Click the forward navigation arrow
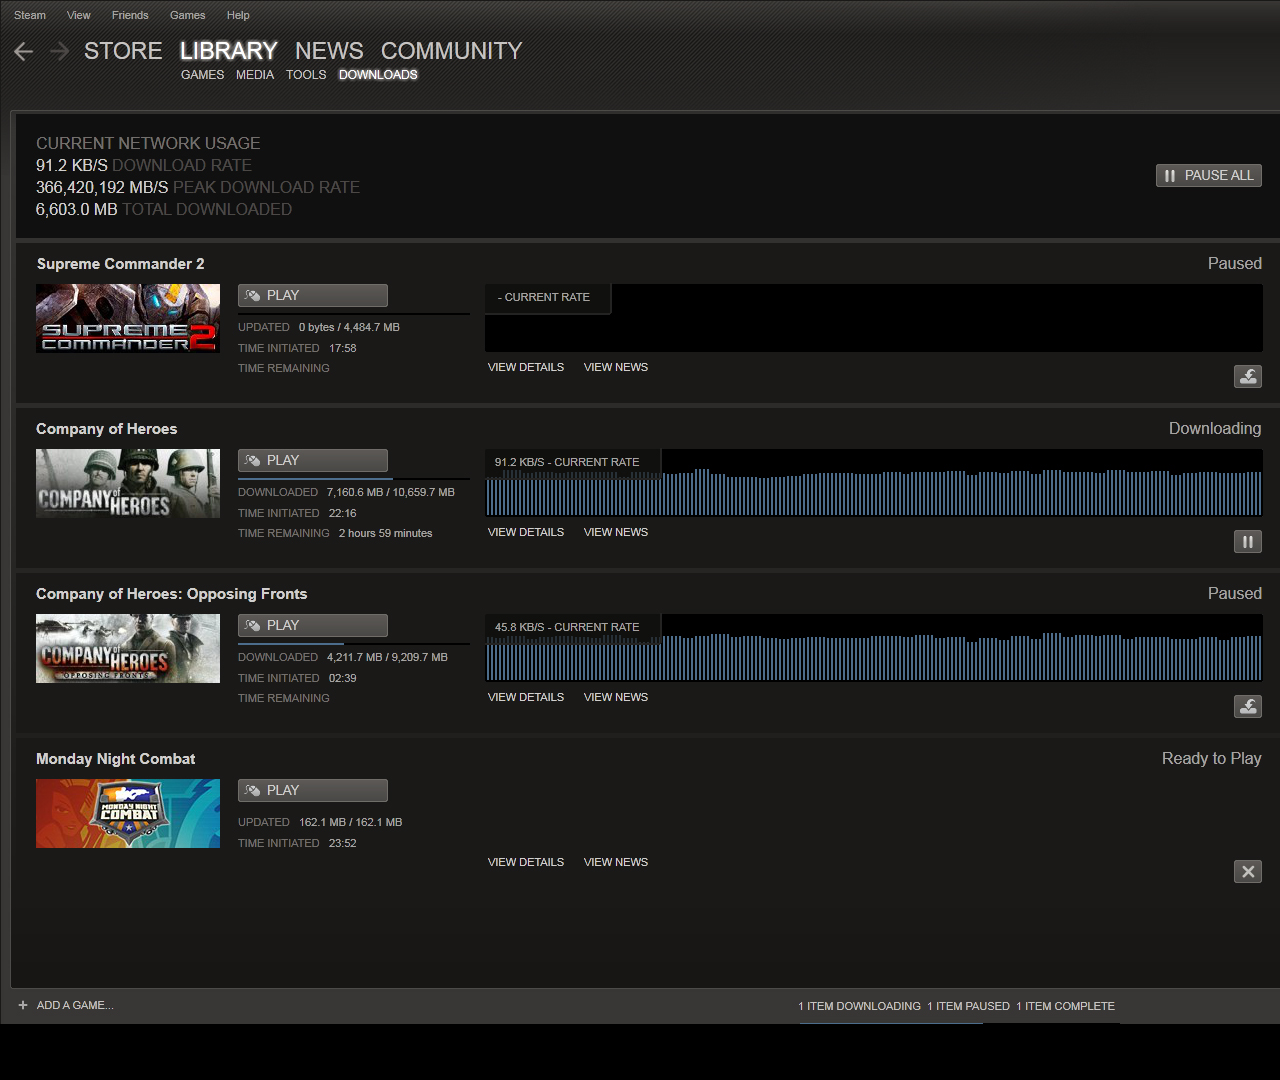 pyautogui.click(x=60, y=51)
